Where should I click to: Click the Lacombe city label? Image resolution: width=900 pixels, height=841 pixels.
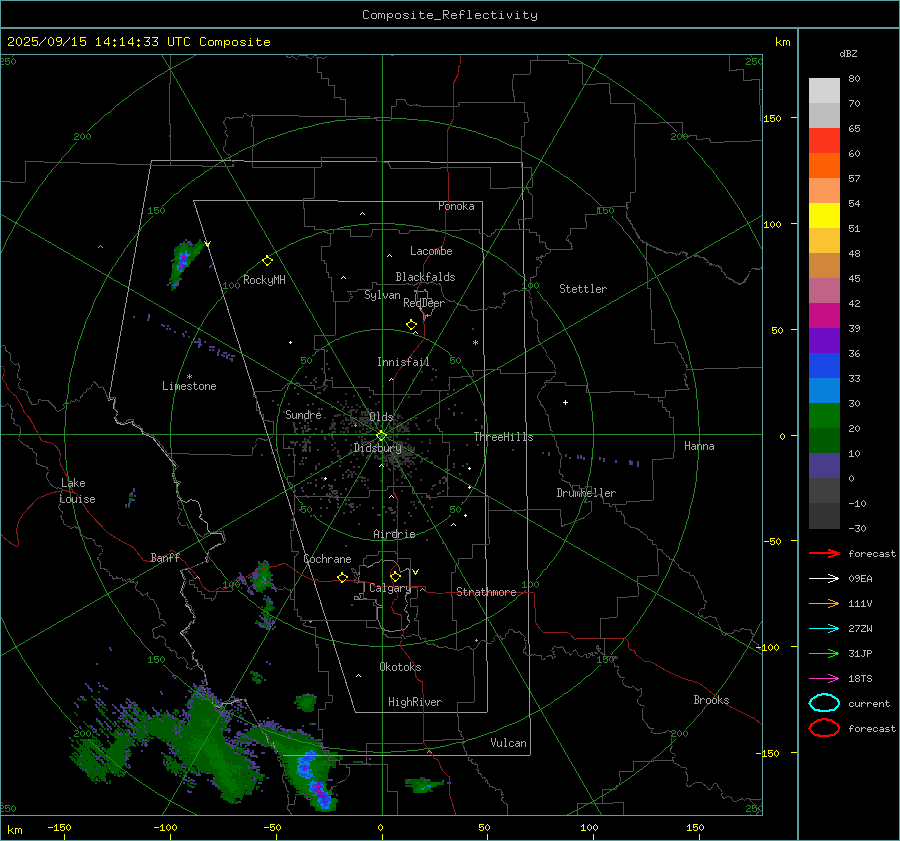(431, 251)
